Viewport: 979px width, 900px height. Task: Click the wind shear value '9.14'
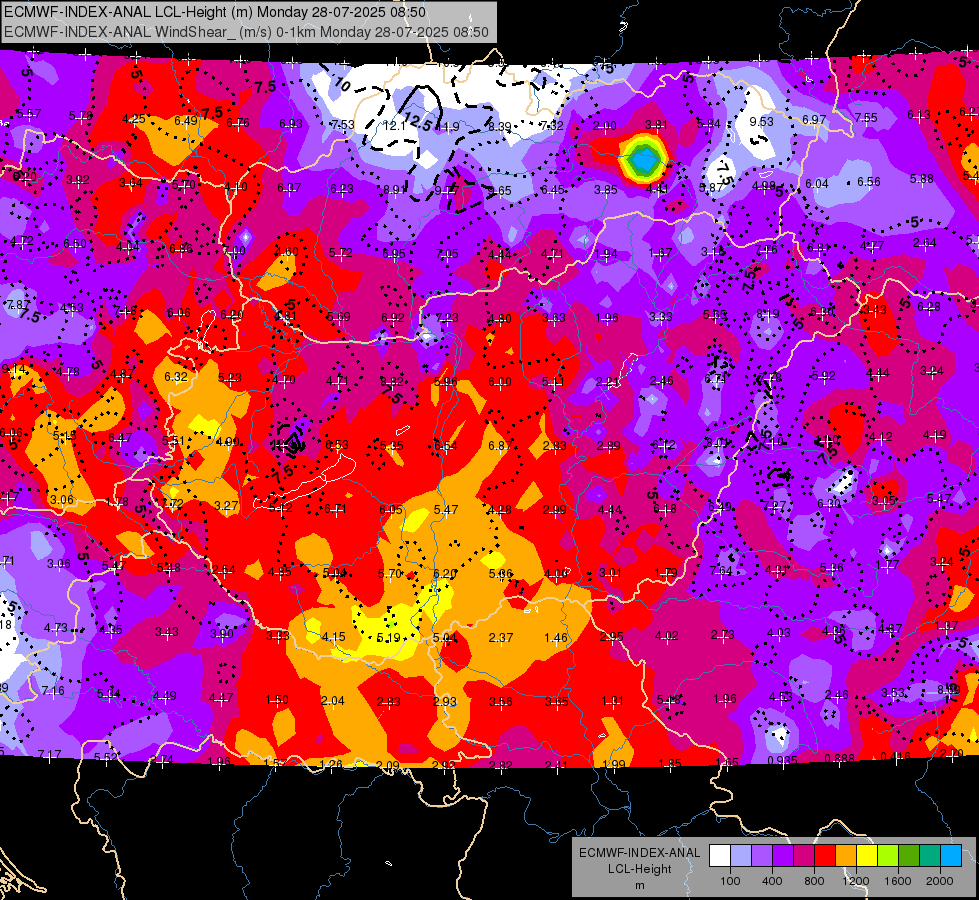(x=14, y=369)
